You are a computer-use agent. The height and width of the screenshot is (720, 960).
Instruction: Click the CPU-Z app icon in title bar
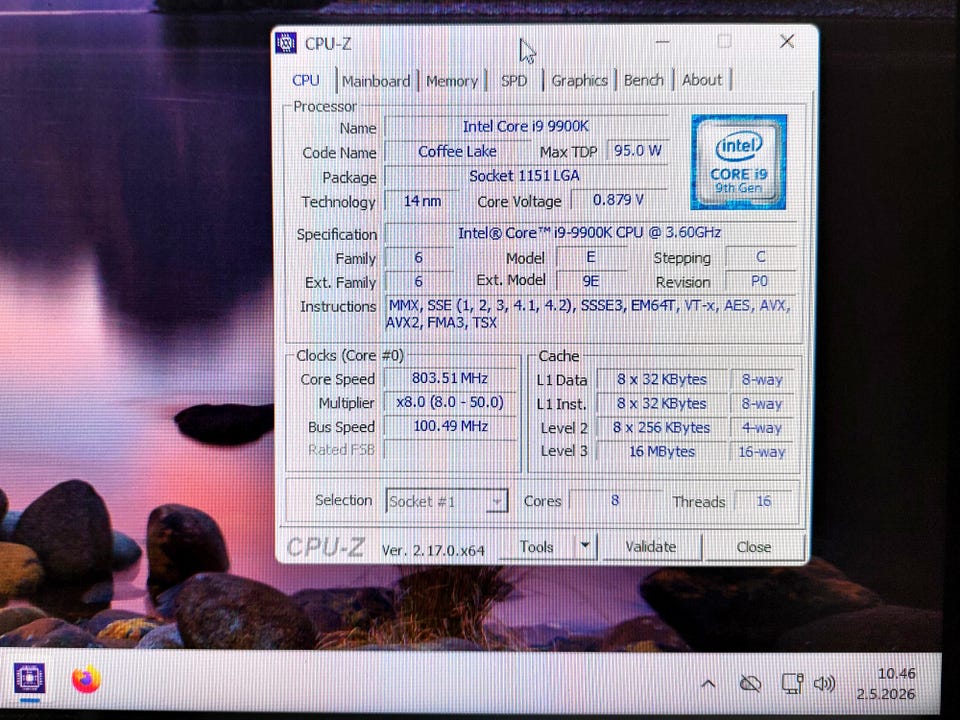(x=286, y=43)
